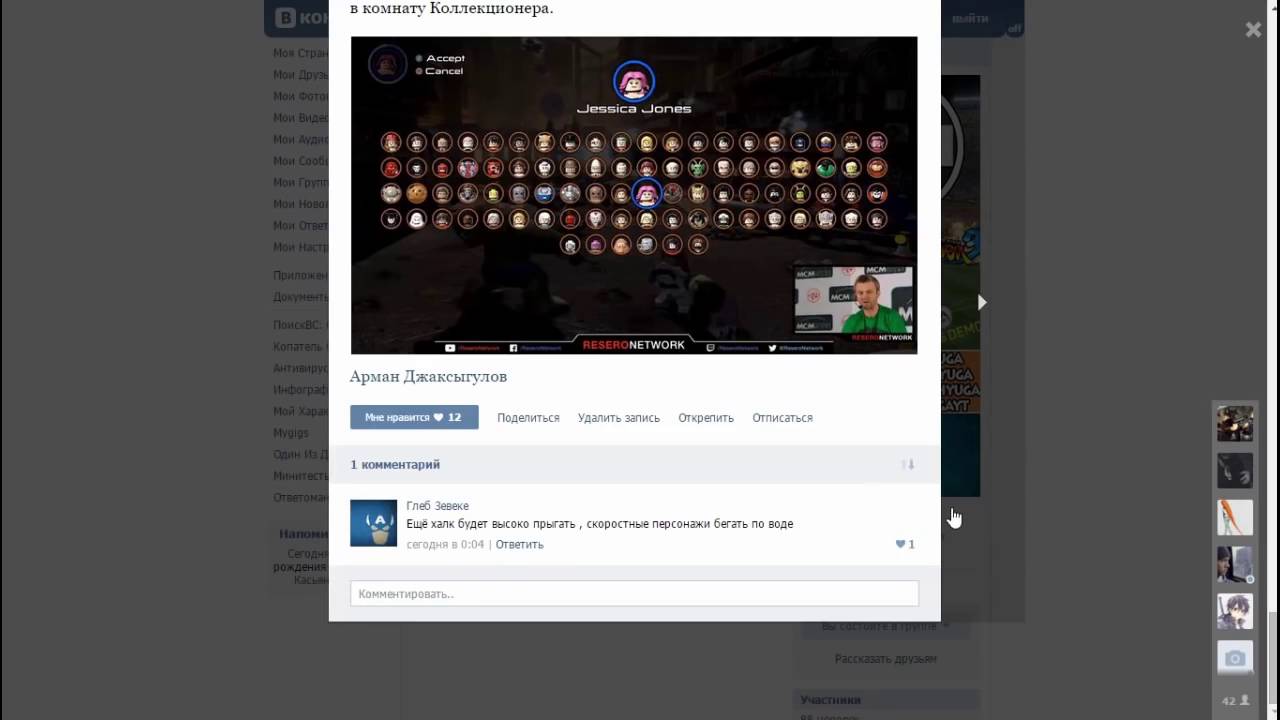Screen dimensions: 1280x720
Task: Open the second friend avatar in chat sidebar
Action: pyautogui.click(x=1235, y=471)
